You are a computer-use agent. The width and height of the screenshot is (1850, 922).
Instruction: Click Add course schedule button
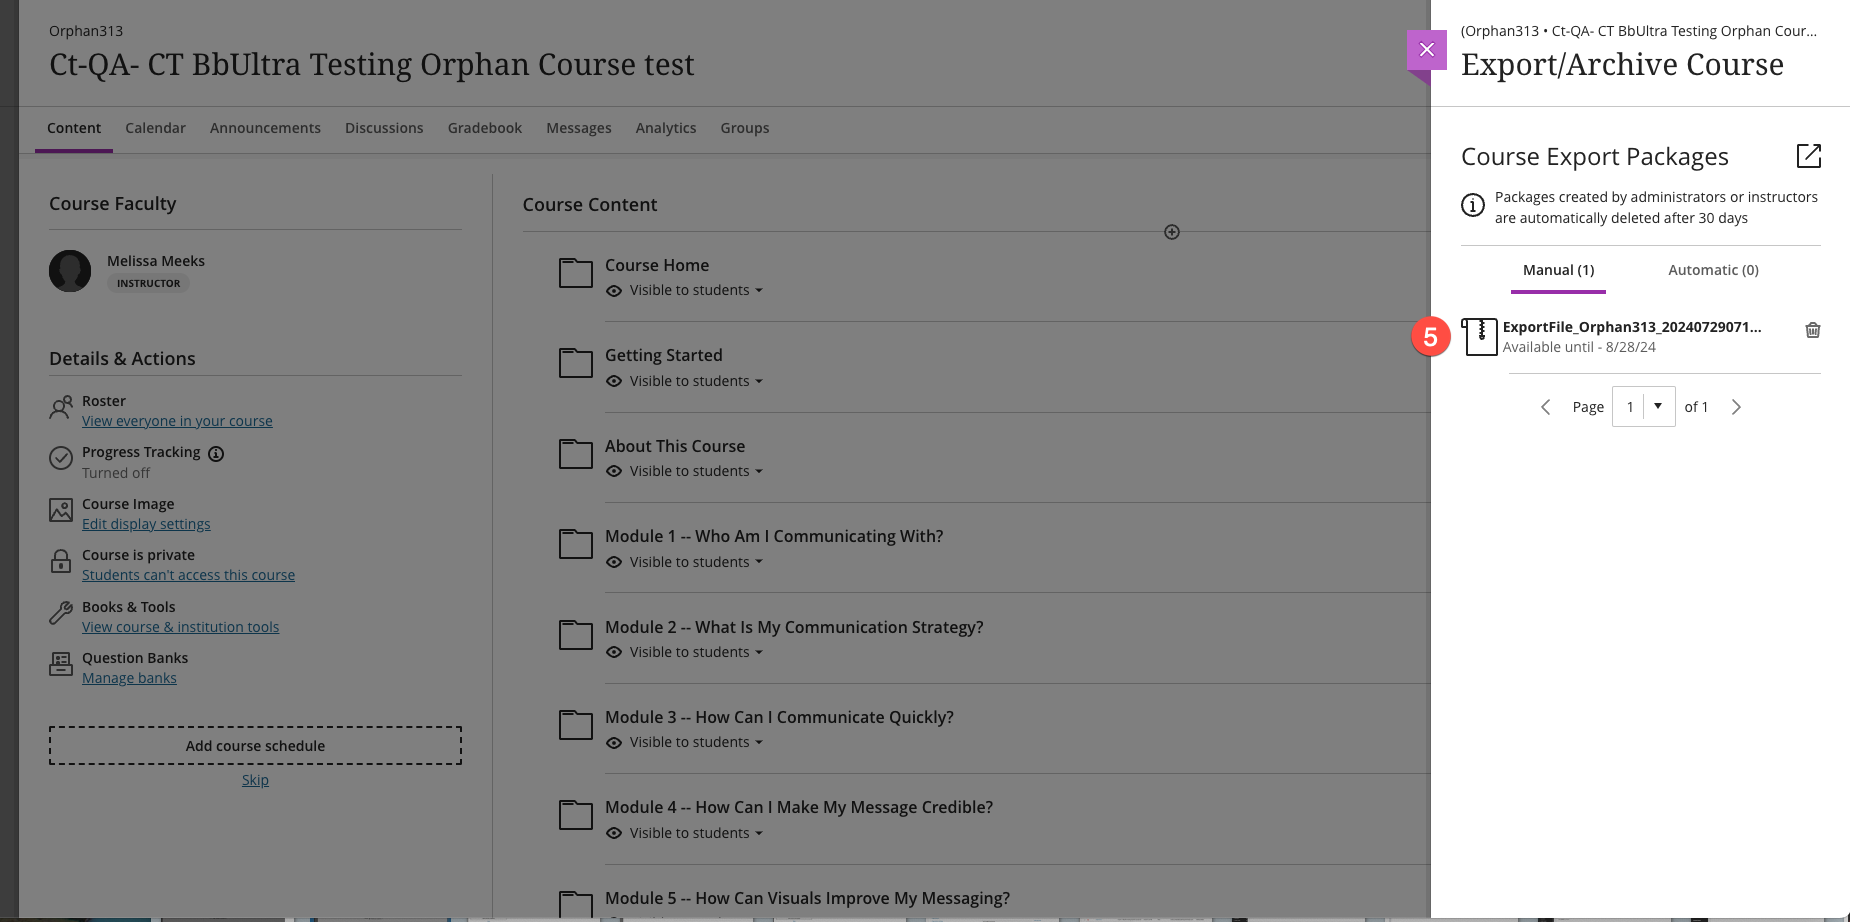click(255, 746)
